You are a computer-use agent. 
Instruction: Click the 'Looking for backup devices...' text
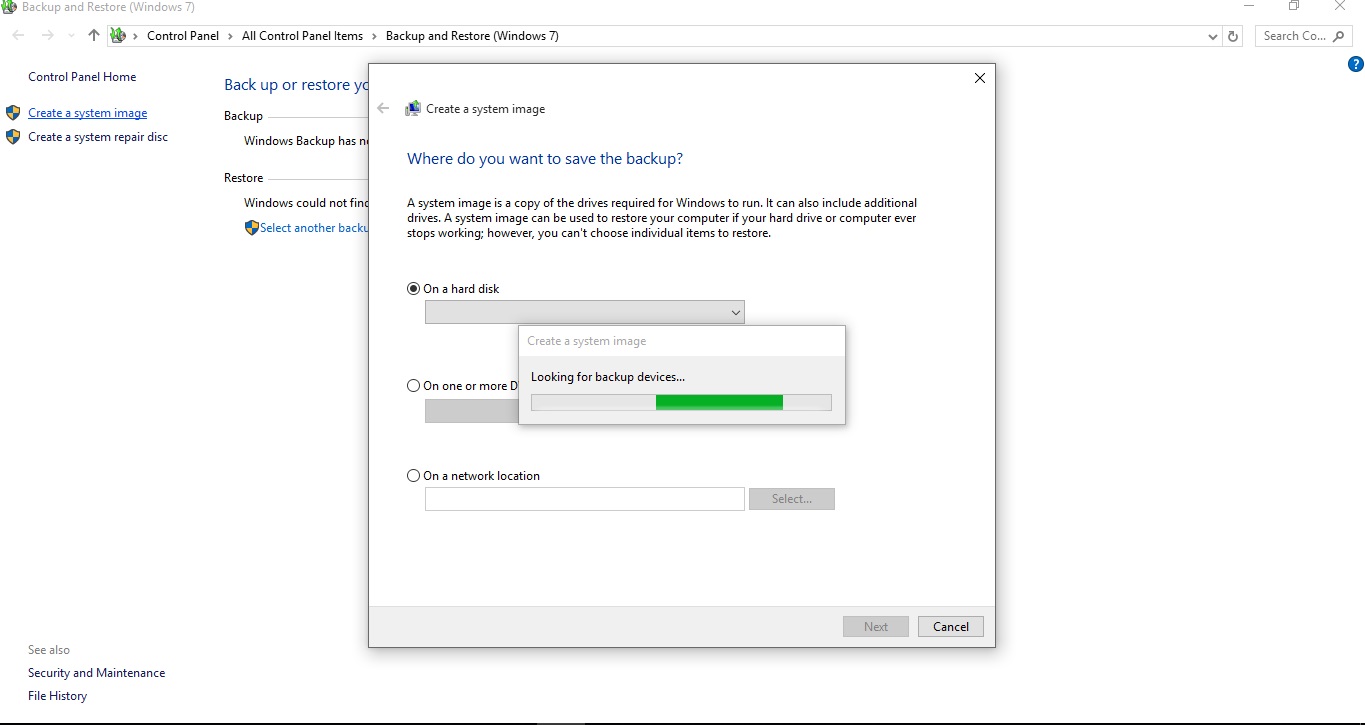(608, 377)
